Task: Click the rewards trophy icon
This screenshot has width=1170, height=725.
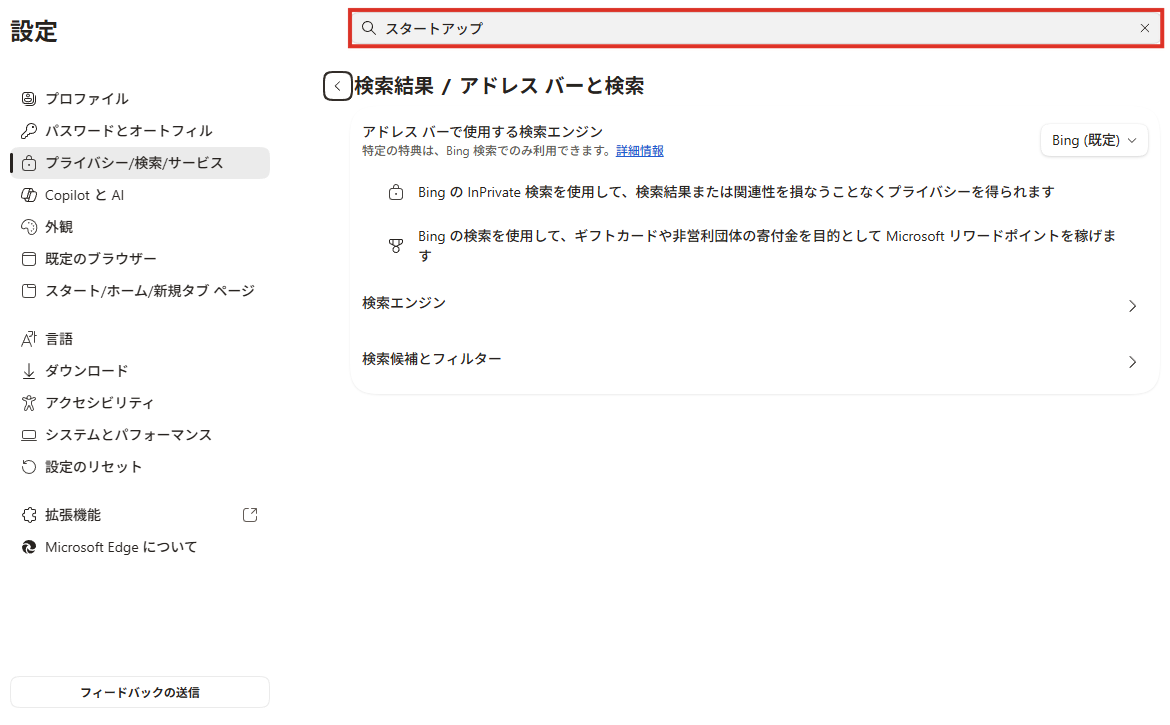Action: tap(395, 245)
